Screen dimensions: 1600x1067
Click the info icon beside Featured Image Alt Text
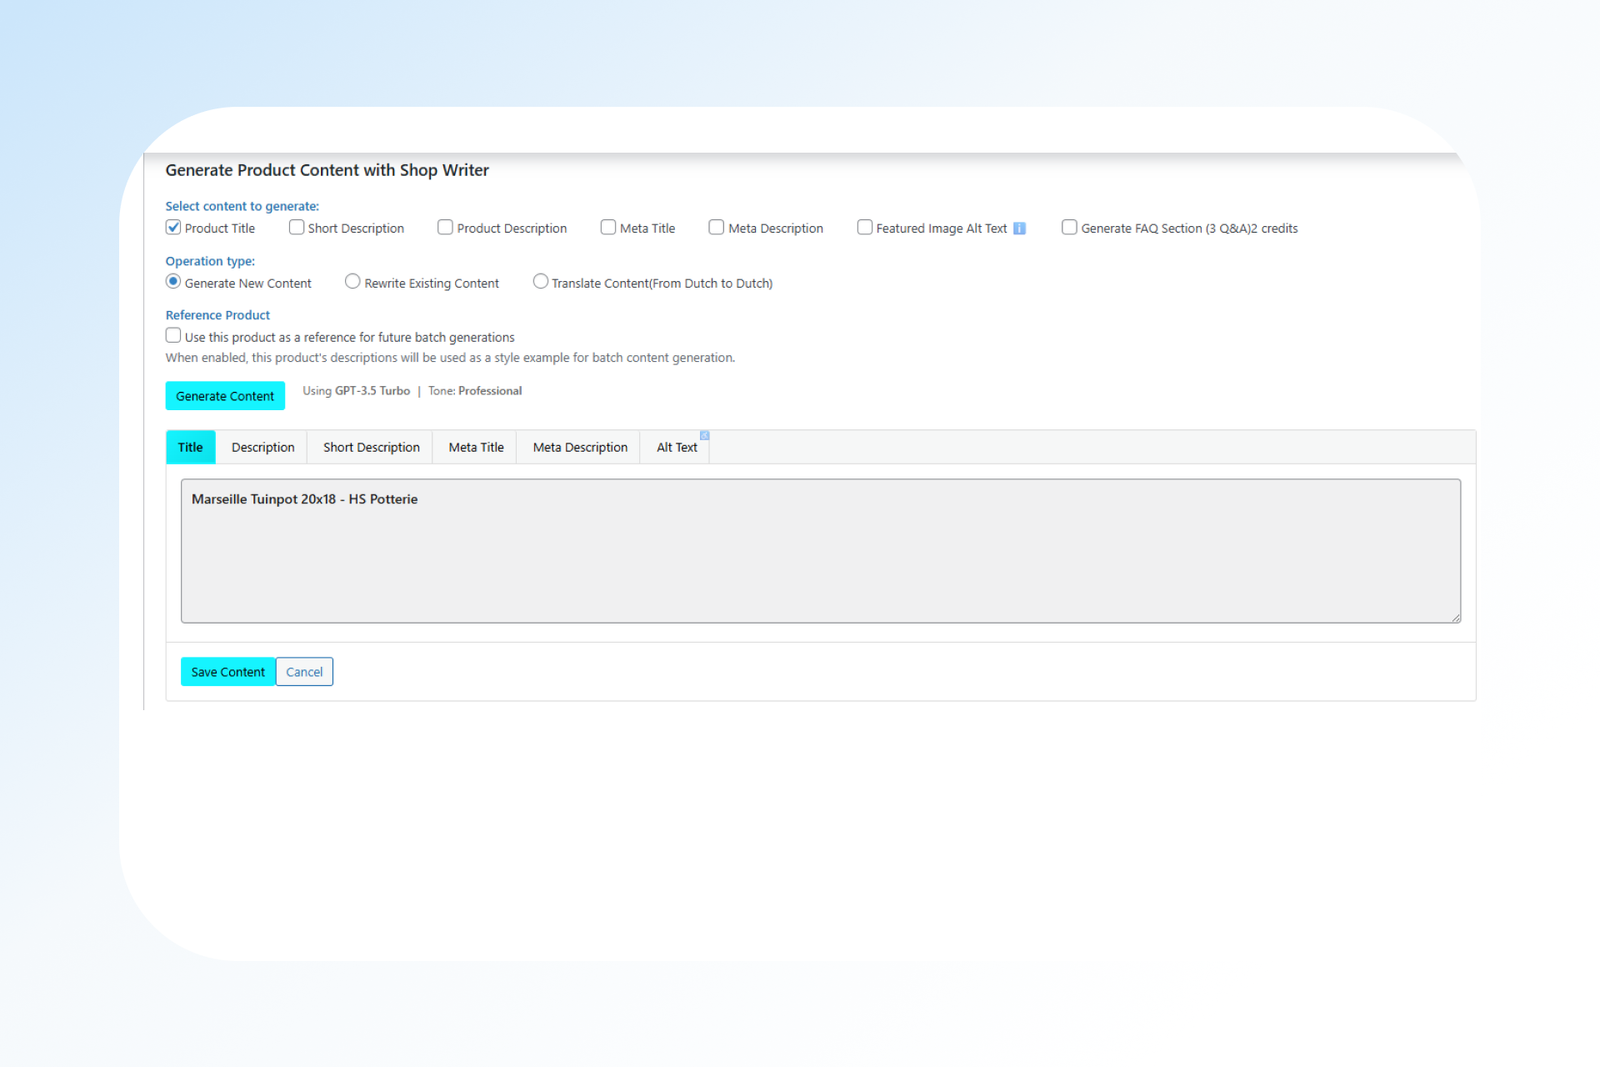click(x=1019, y=228)
